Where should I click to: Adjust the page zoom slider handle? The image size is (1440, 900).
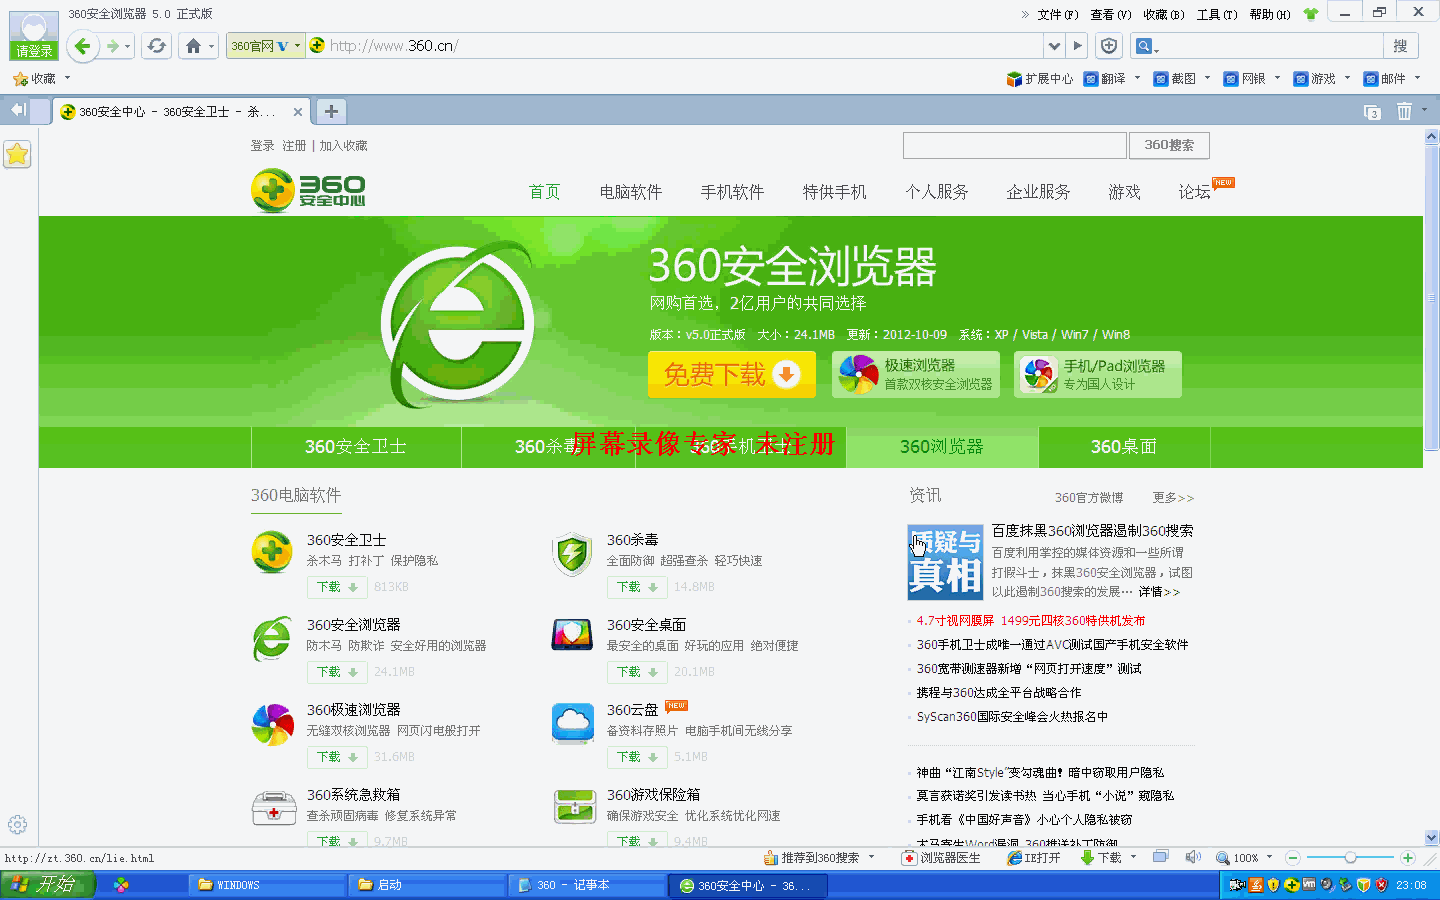[1350, 858]
